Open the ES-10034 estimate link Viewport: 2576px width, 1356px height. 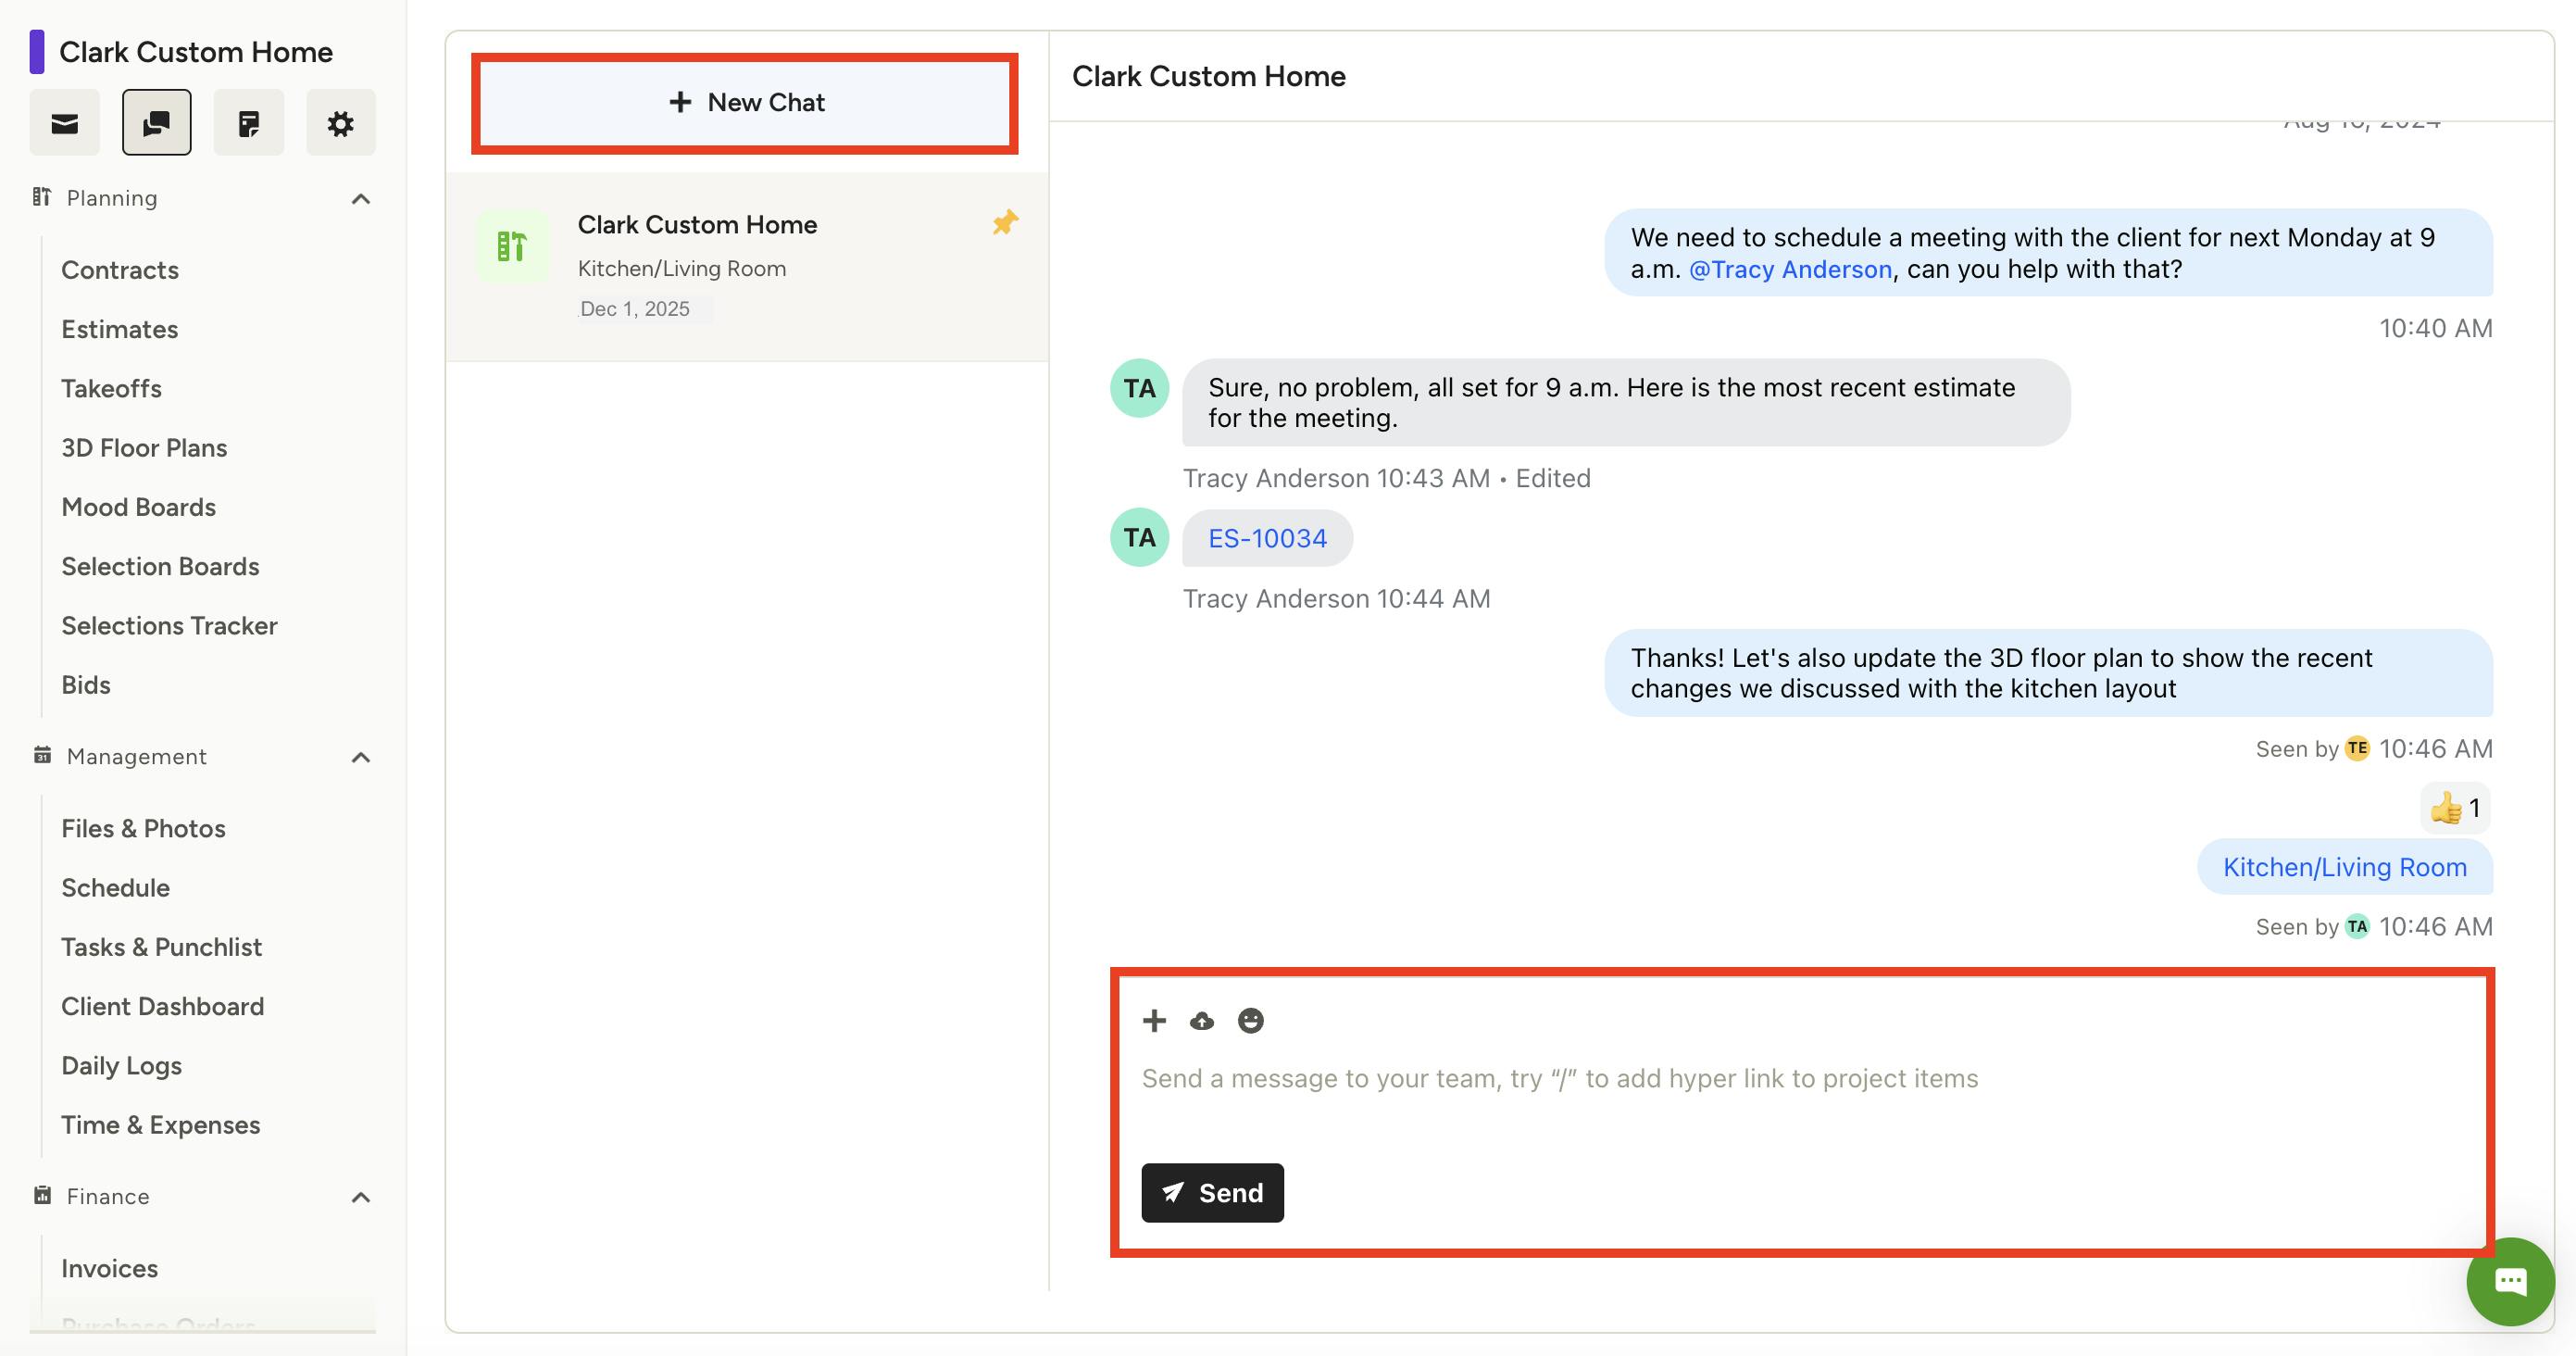coord(1267,538)
